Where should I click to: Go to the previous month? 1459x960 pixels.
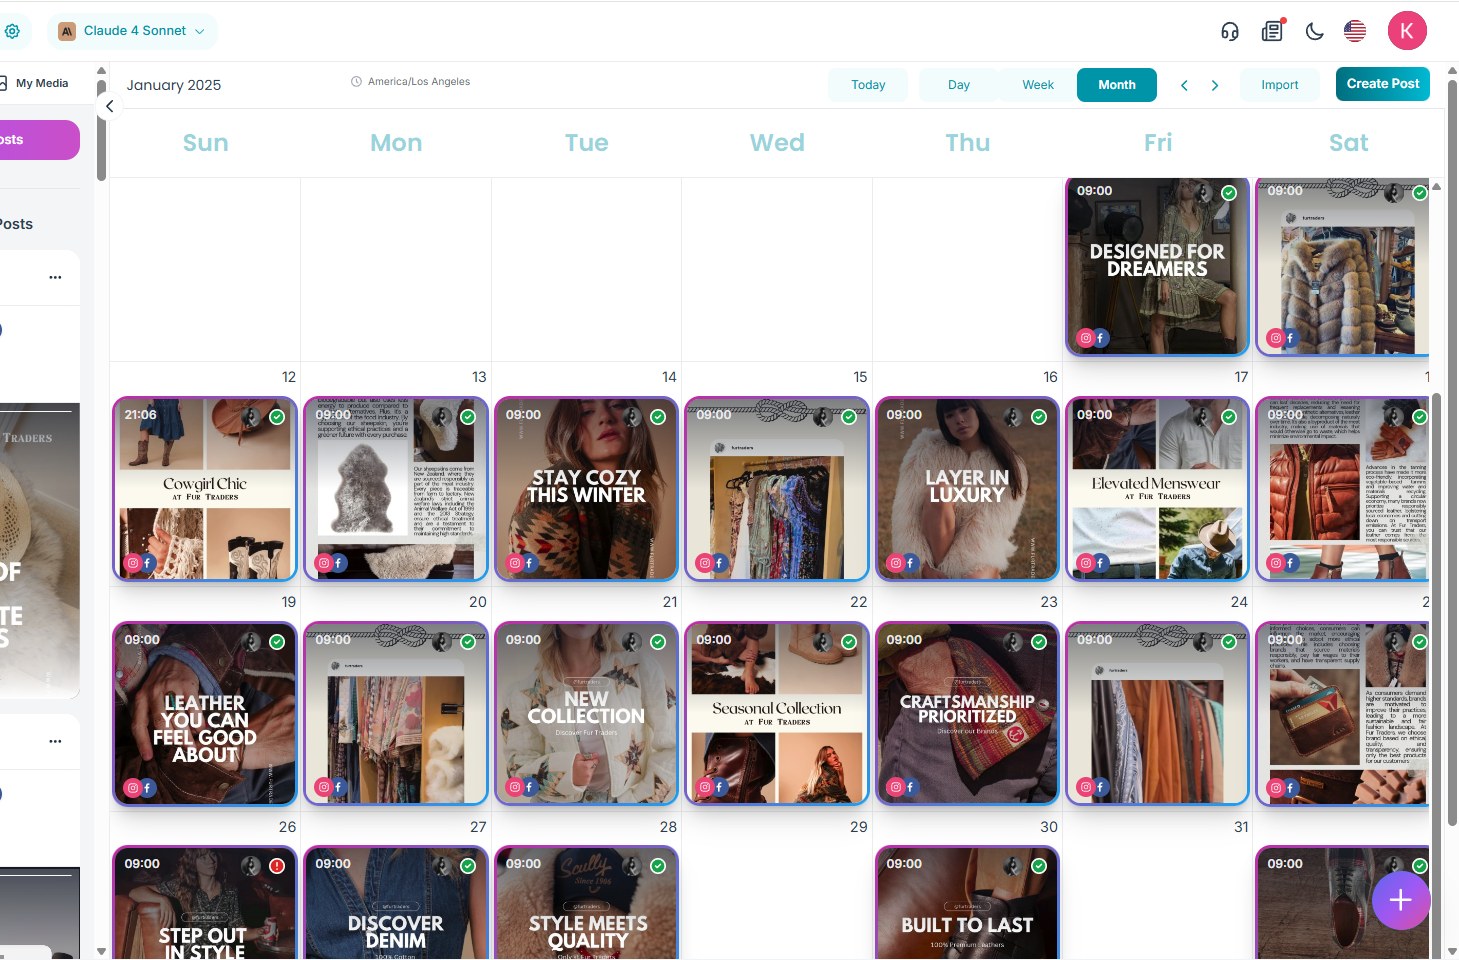(x=1184, y=85)
